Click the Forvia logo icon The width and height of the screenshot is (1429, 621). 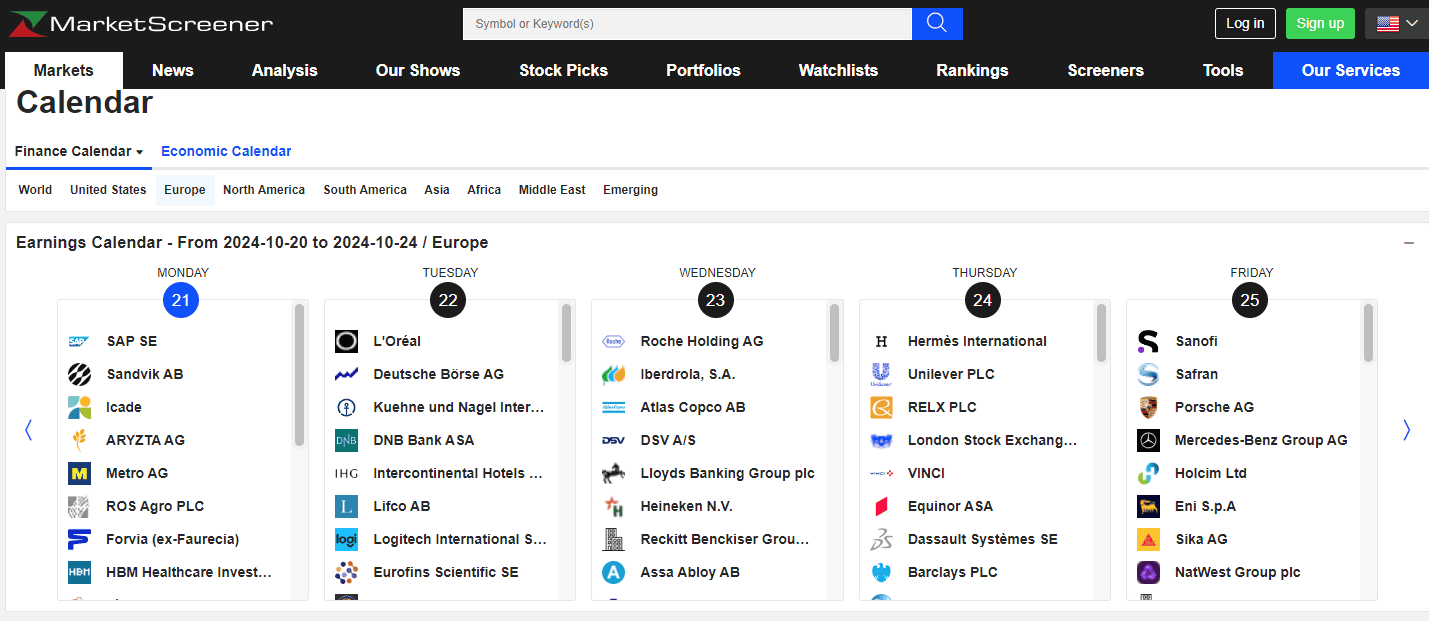[79, 539]
